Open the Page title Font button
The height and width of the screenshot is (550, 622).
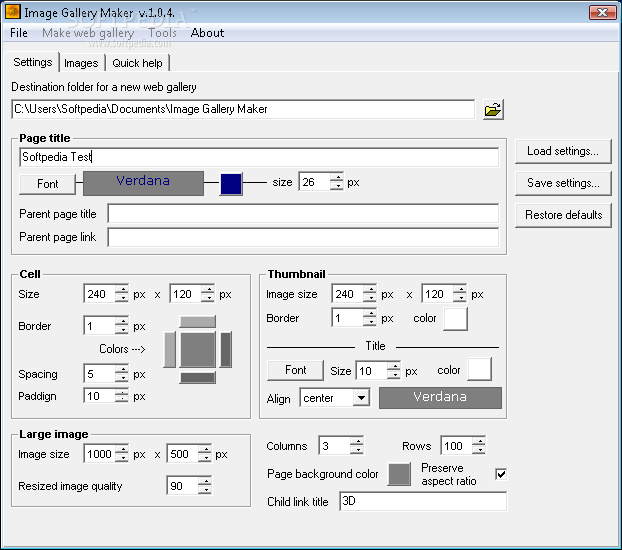point(47,184)
